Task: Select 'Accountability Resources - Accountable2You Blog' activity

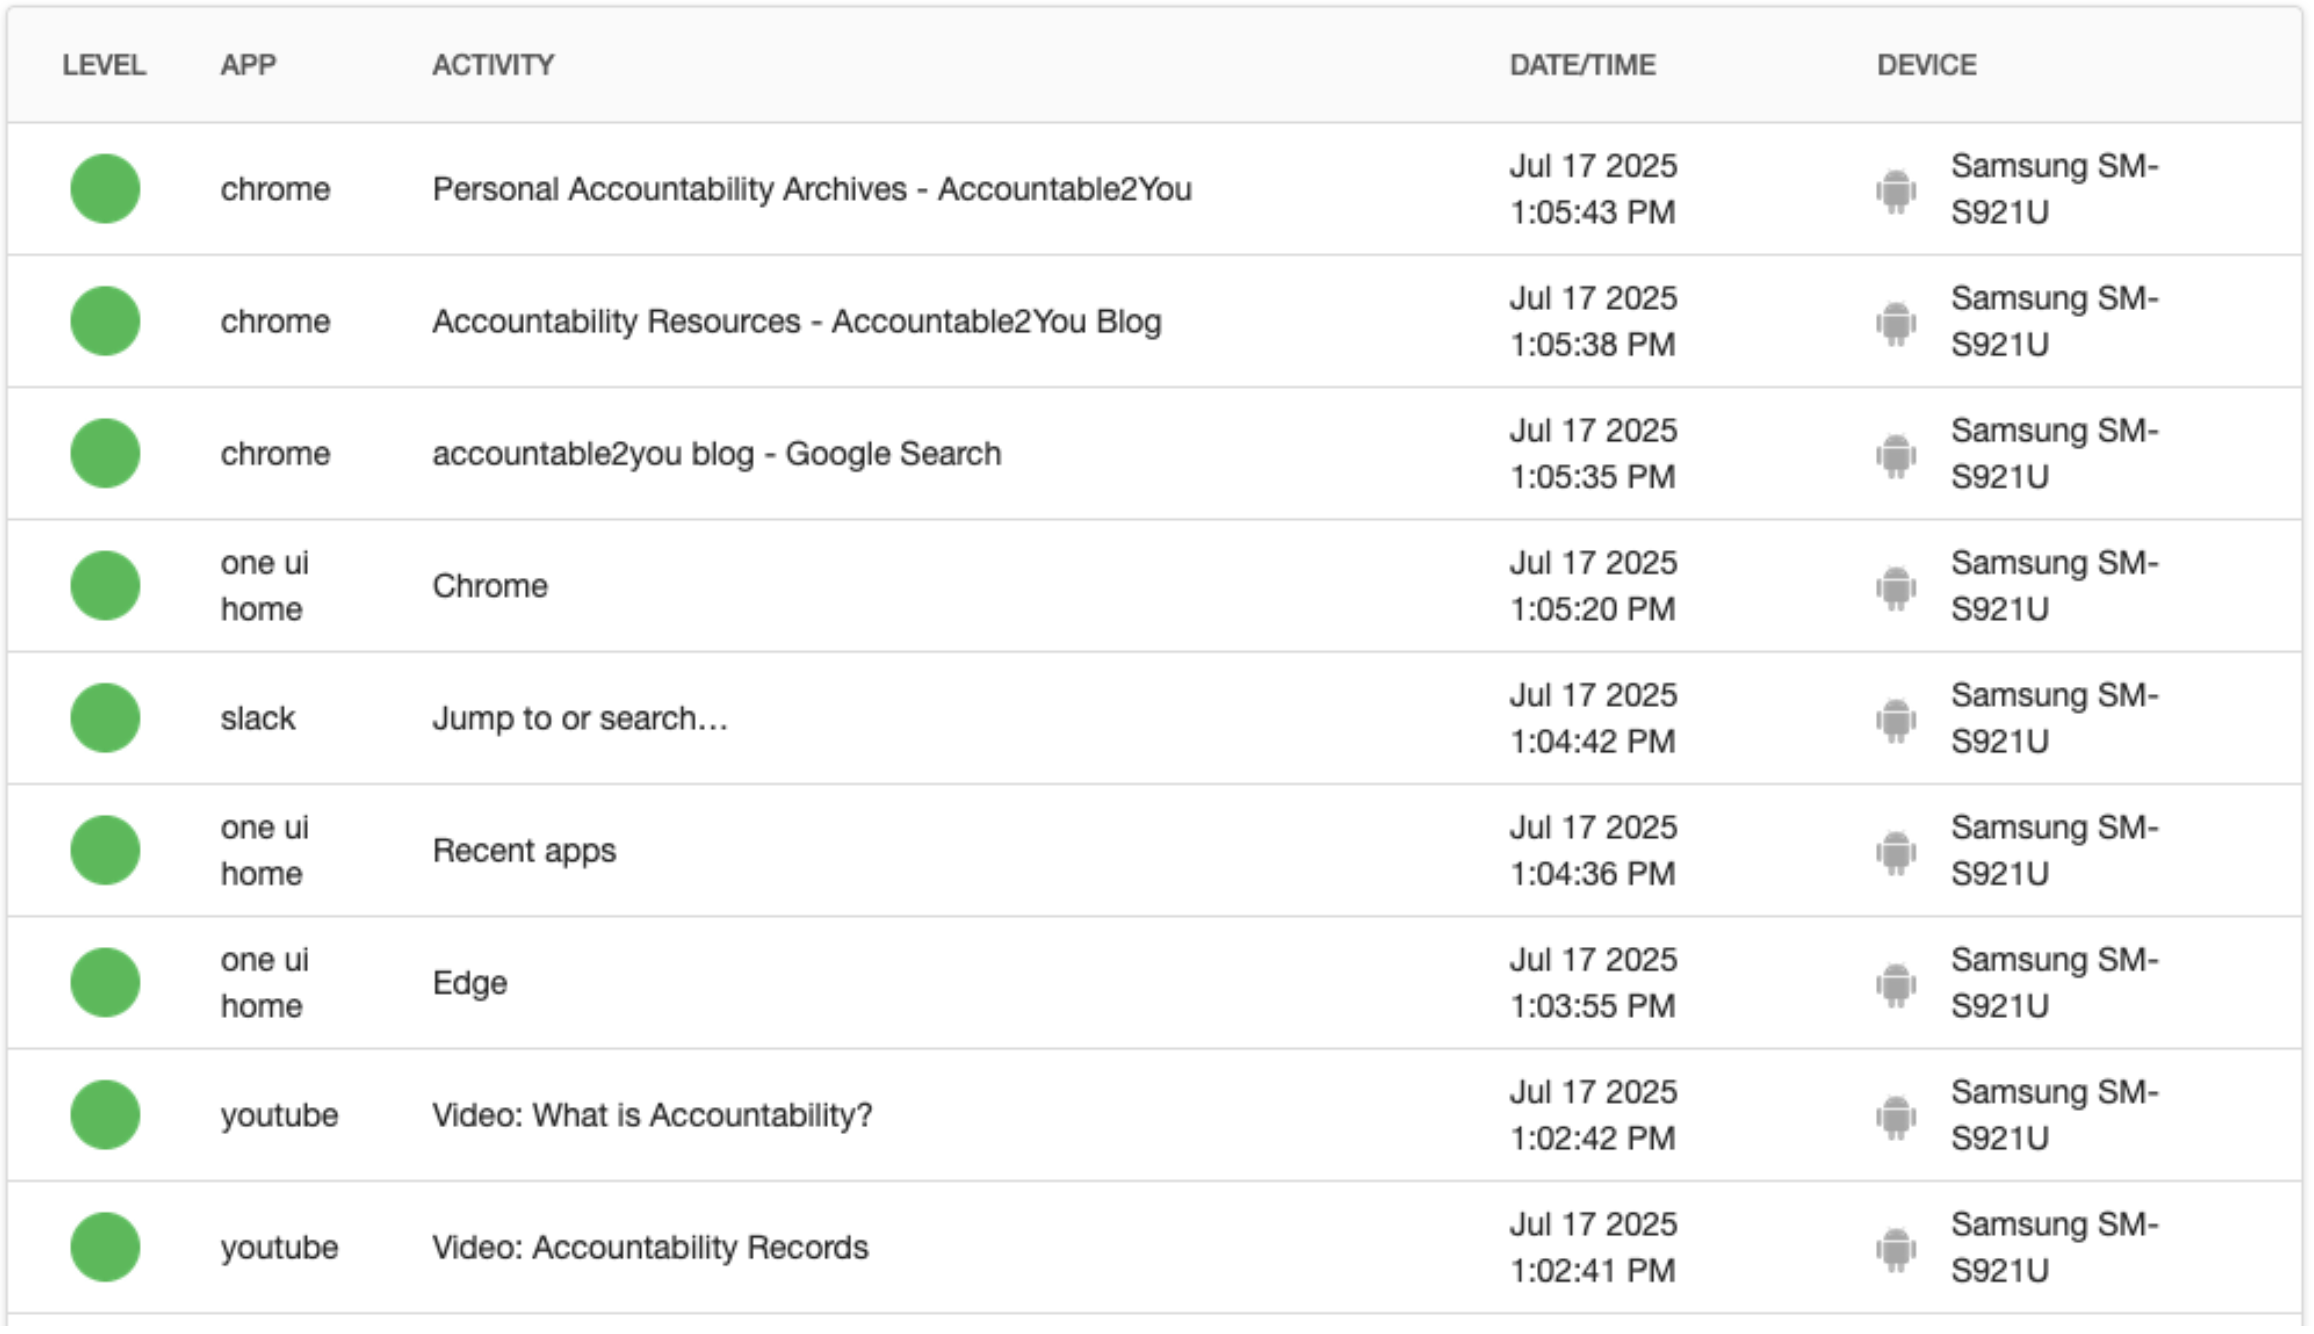Action: [797, 321]
